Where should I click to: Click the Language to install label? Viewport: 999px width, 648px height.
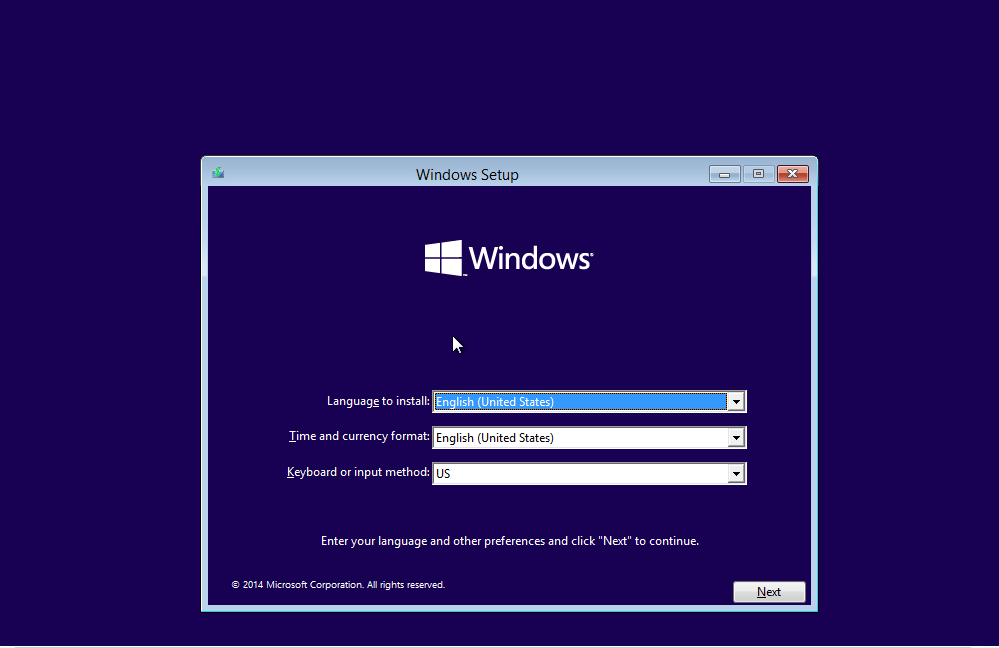(x=378, y=401)
